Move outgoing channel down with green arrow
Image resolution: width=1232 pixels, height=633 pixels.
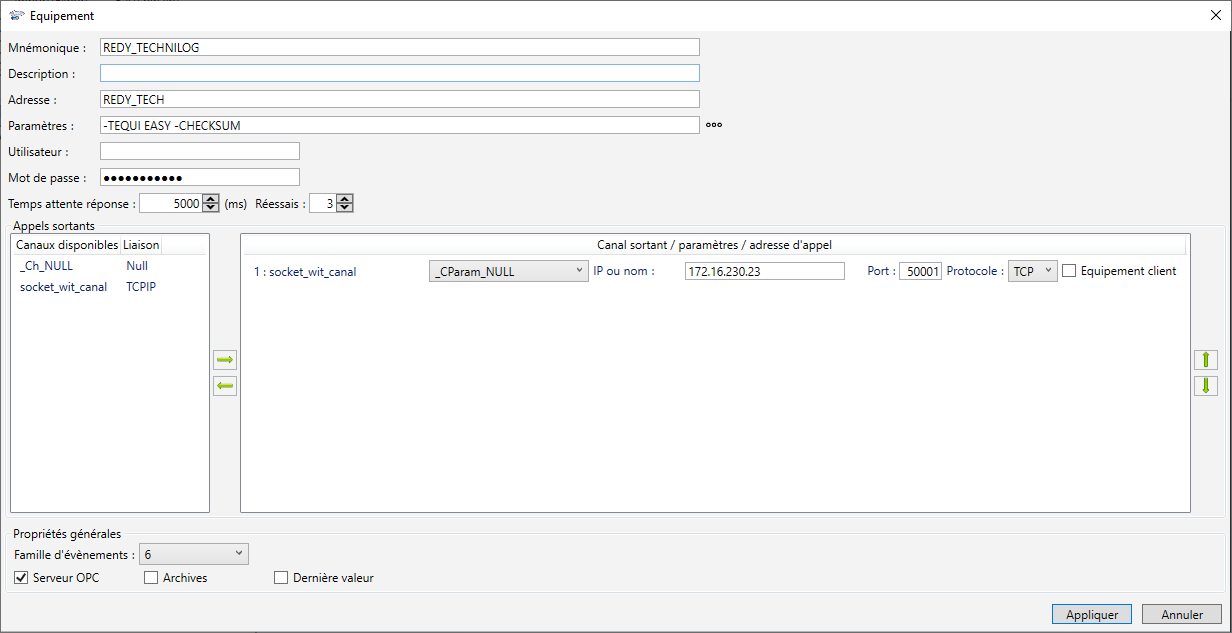1205,386
